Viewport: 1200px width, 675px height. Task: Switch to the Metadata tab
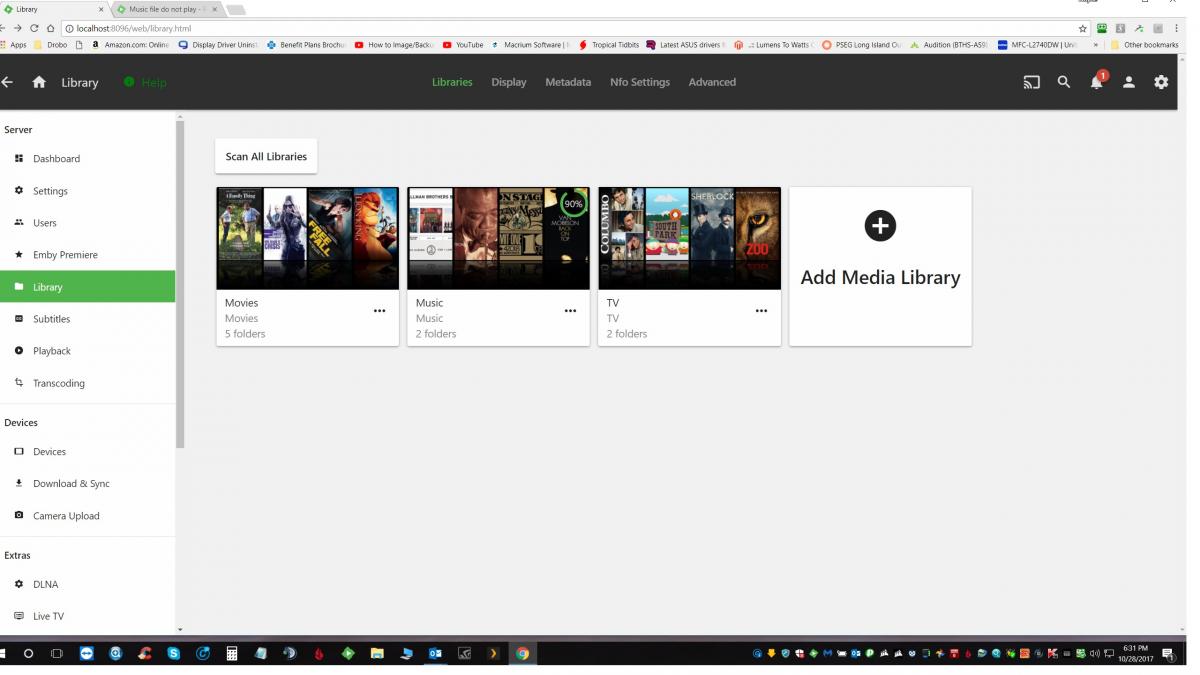coord(568,83)
